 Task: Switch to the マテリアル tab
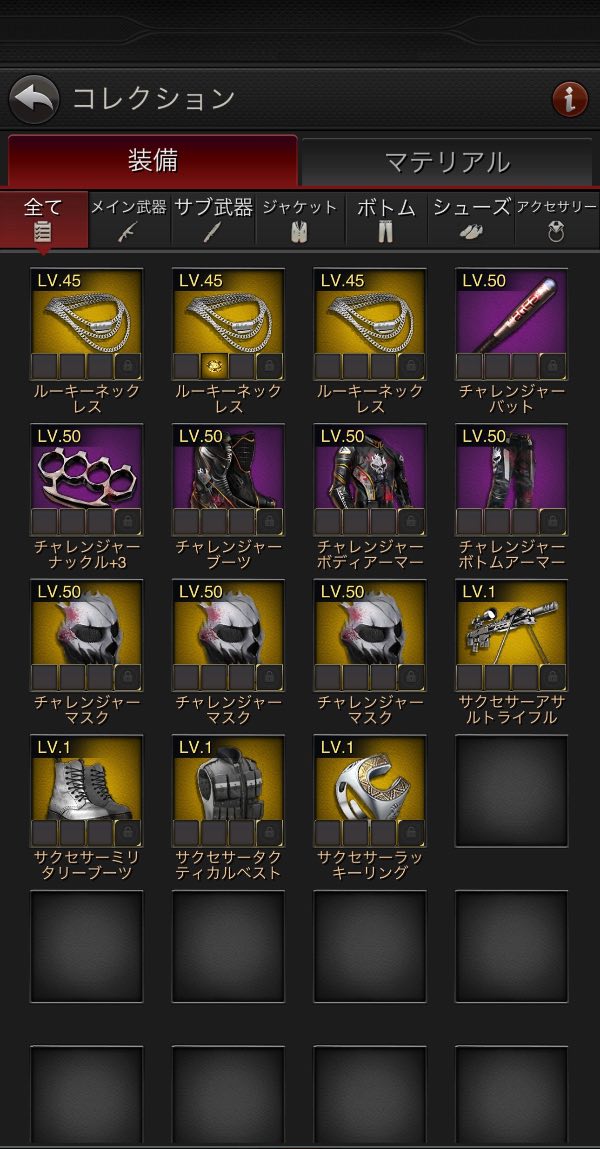[x=447, y=162]
